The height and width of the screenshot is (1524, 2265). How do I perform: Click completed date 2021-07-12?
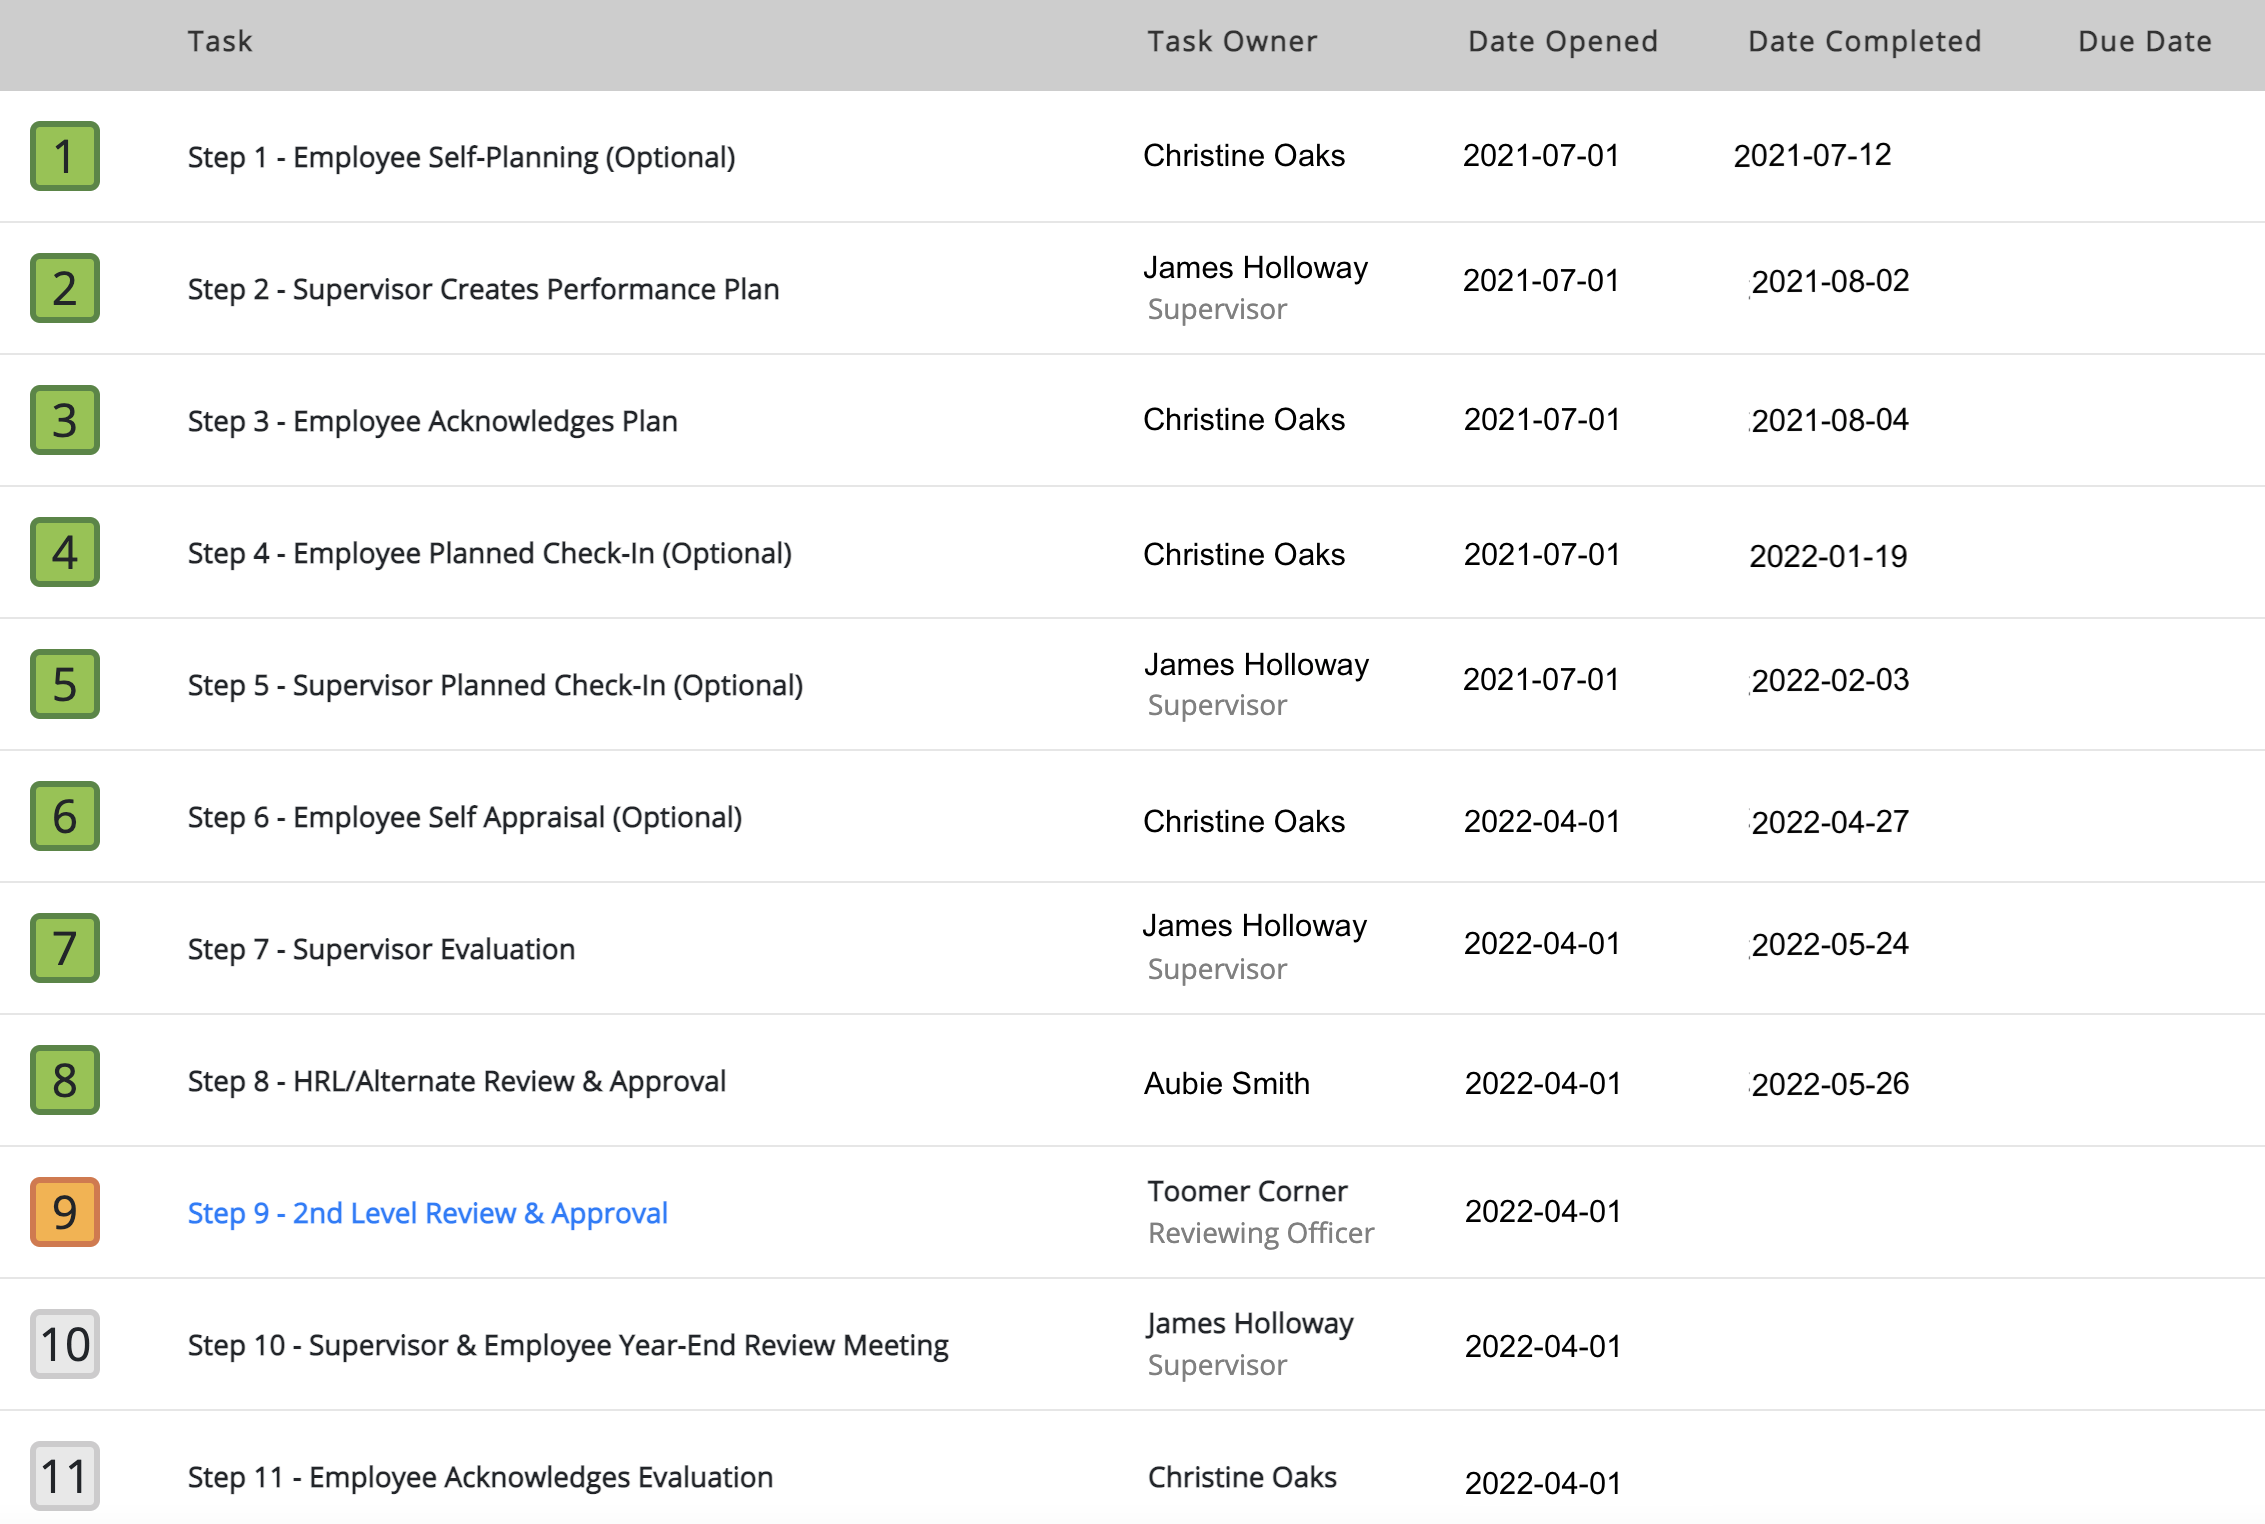1812,155
